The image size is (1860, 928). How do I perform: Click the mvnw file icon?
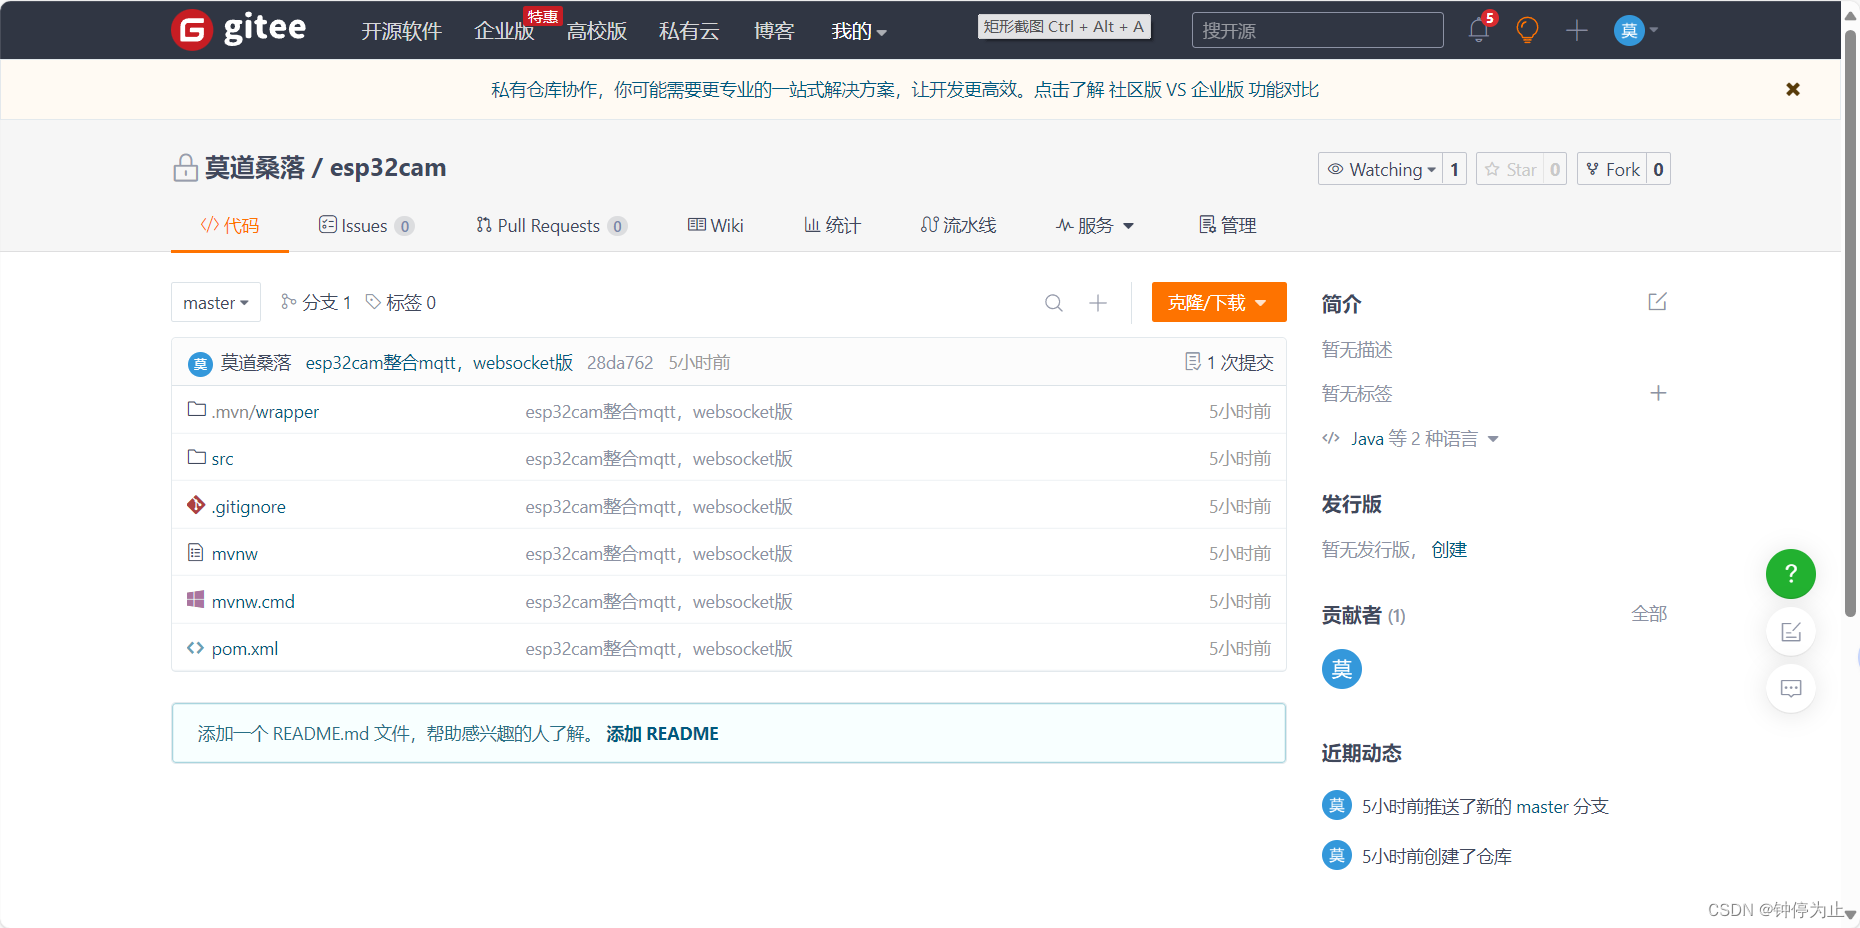pos(196,552)
